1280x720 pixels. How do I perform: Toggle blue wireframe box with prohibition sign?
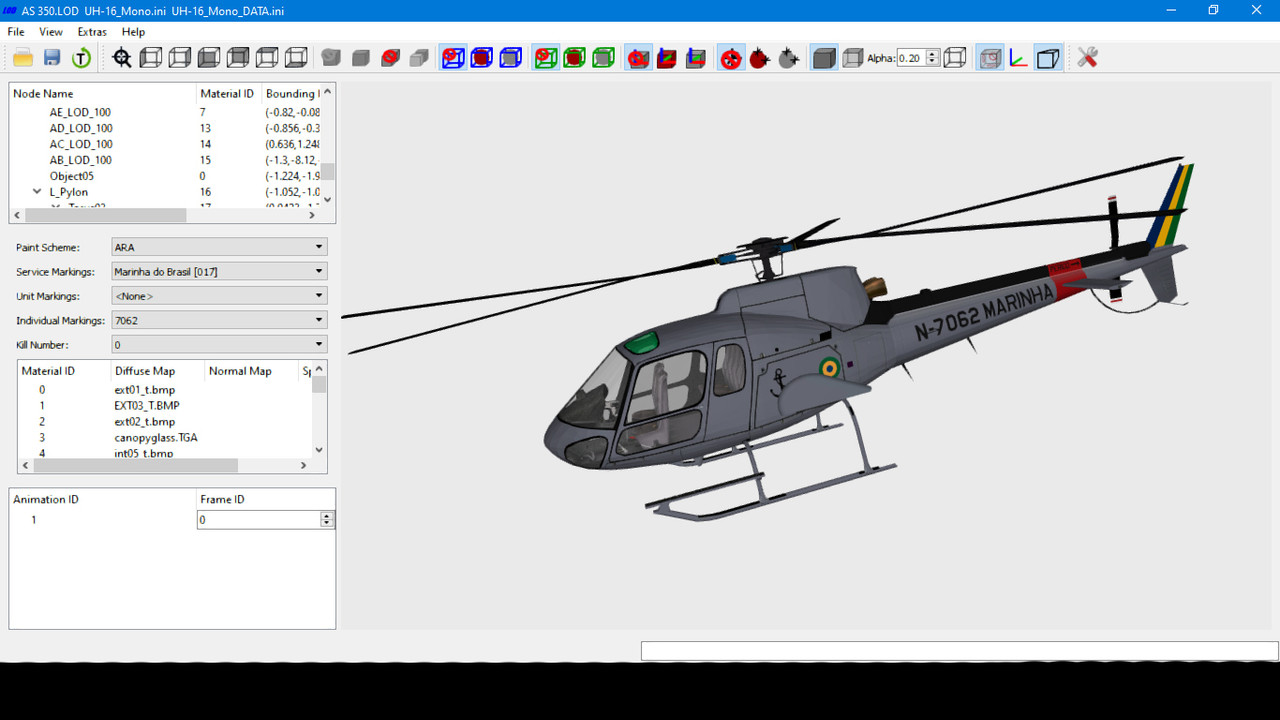(x=453, y=57)
